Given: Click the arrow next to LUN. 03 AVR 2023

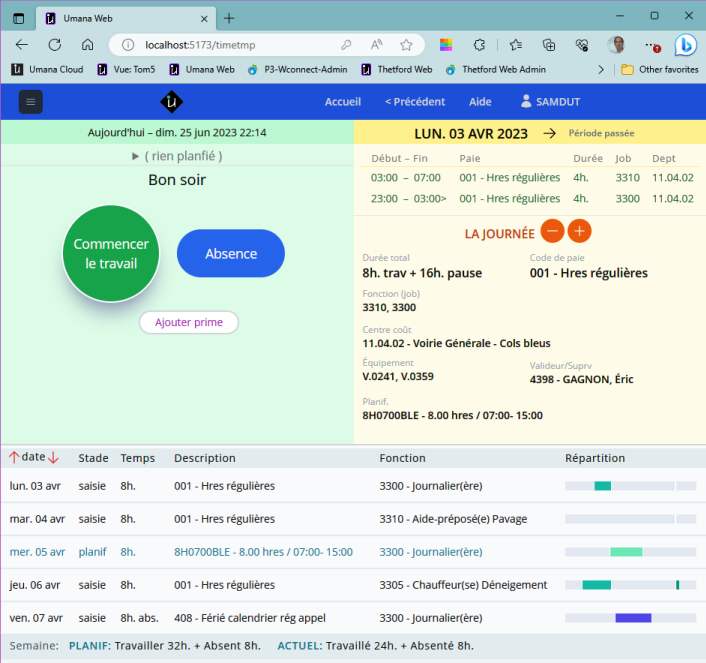Looking at the screenshot, I should pyautogui.click(x=549, y=133).
